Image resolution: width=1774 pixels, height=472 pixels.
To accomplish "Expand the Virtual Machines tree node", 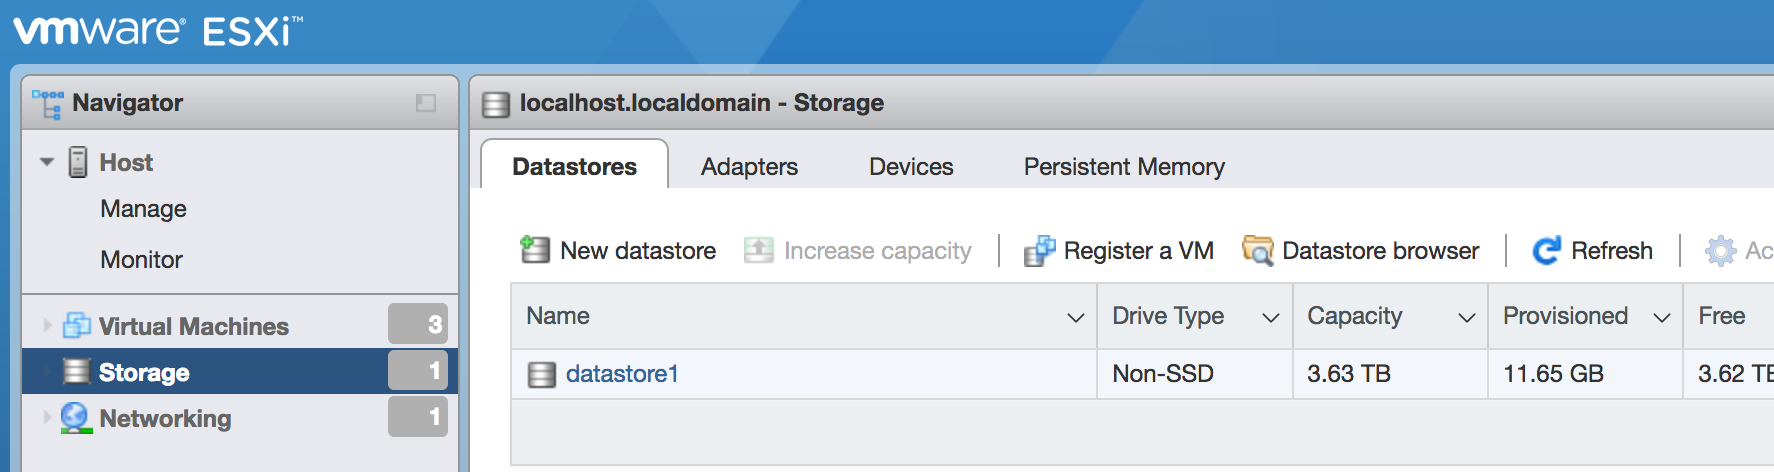I will click(47, 326).
